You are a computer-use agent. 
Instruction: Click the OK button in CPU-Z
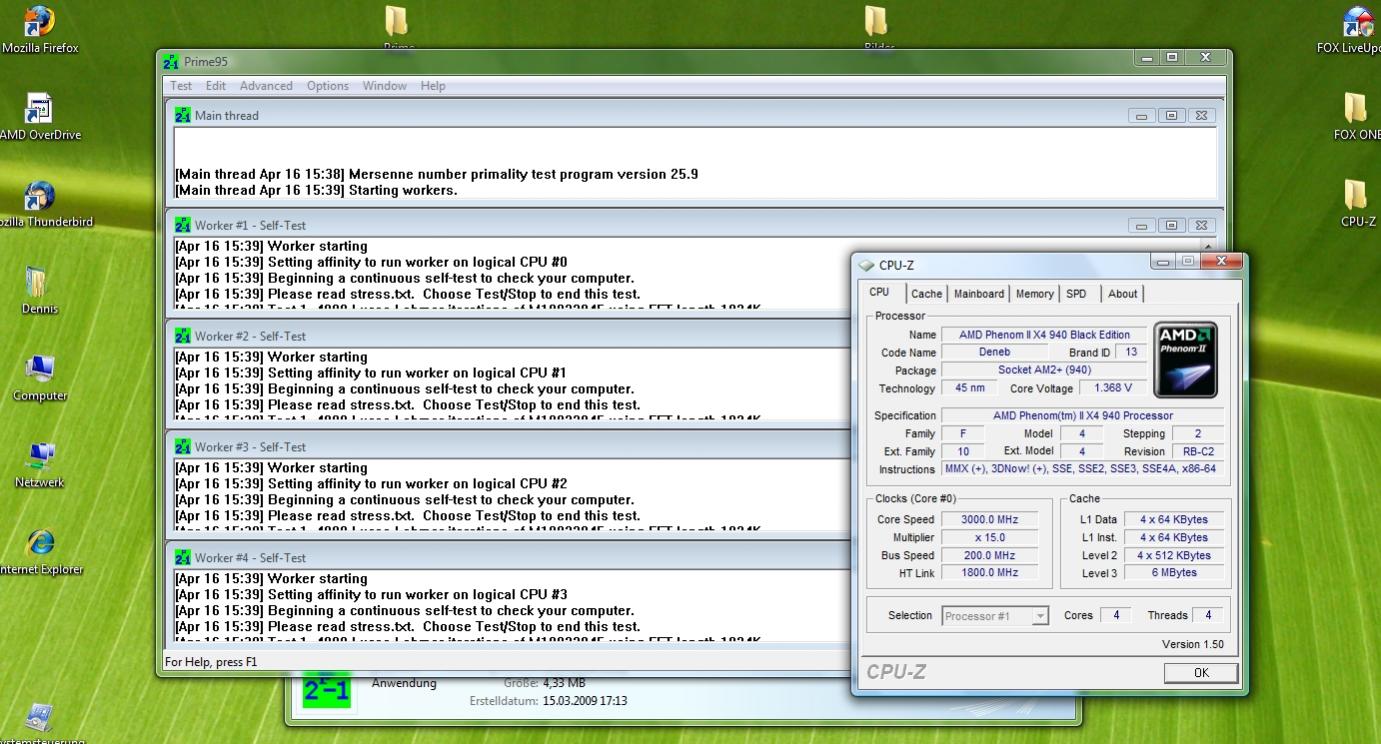[1201, 673]
